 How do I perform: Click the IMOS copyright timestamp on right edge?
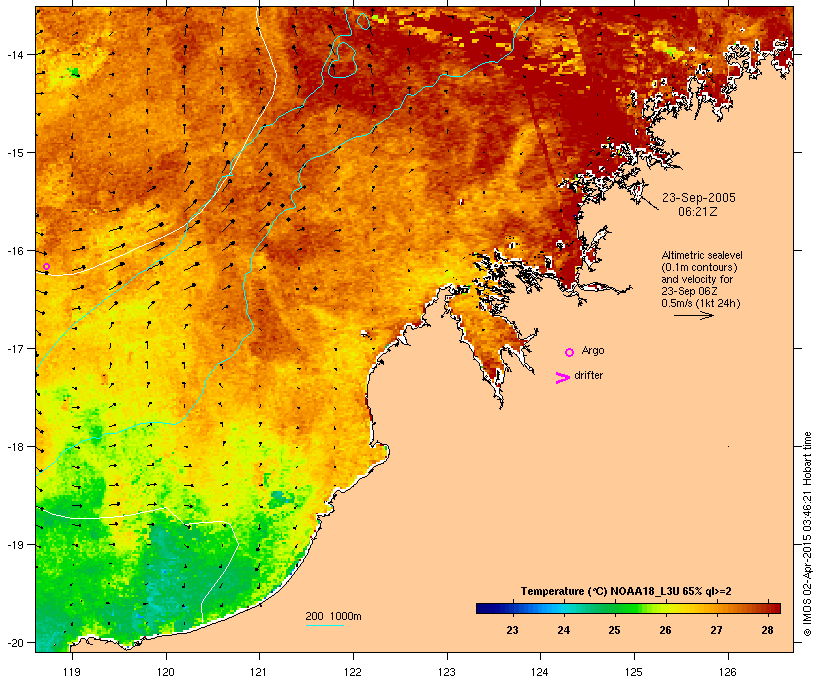(807, 534)
